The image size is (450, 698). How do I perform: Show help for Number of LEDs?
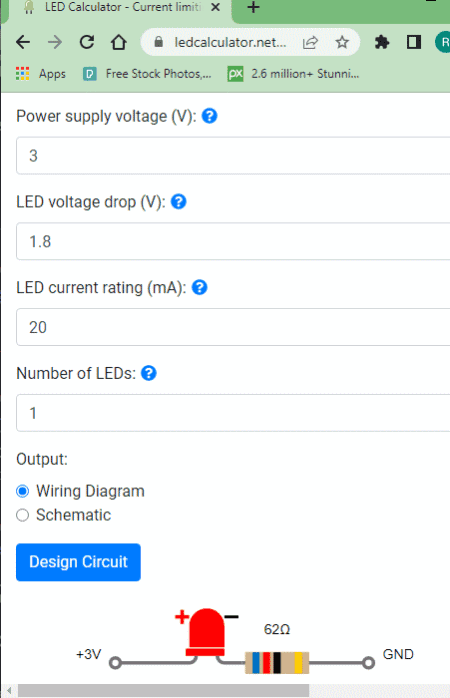point(149,373)
